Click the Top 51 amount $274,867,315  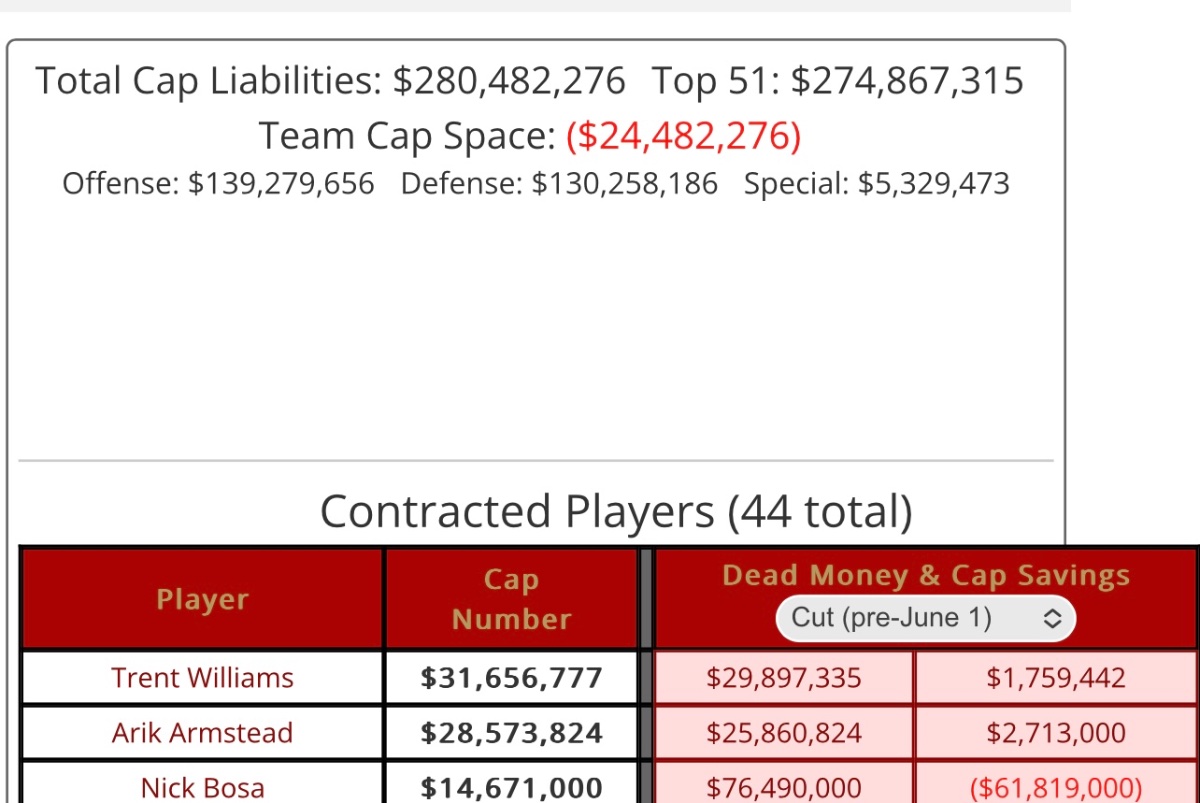(x=907, y=81)
